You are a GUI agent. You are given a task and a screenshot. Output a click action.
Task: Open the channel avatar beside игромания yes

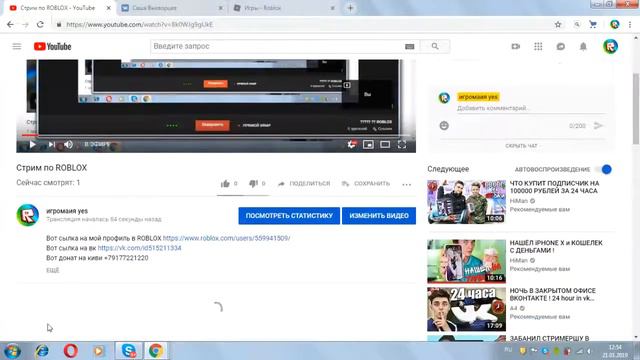tap(28, 215)
